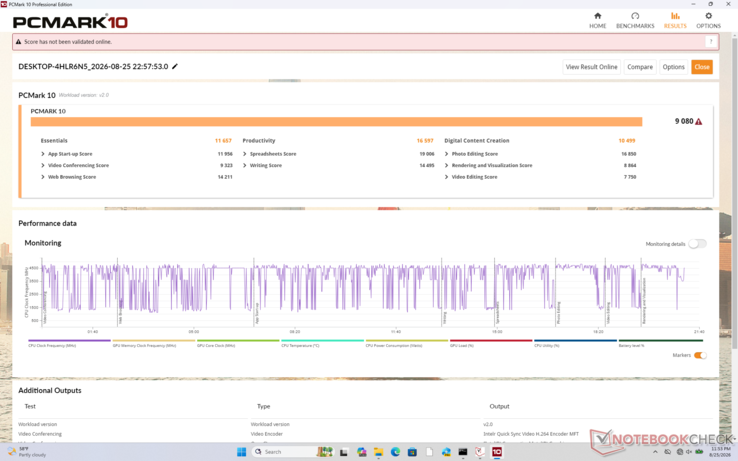Go to the Home section
The width and height of the screenshot is (738, 461).
(x=597, y=21)
